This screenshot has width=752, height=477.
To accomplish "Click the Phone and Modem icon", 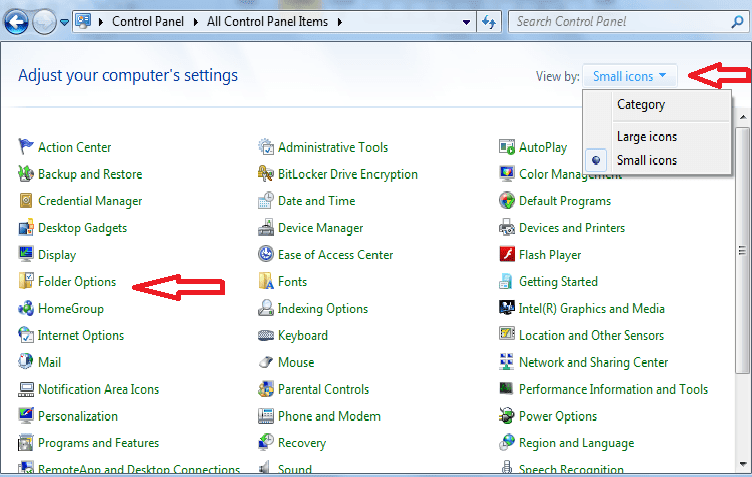I will coord(266,416).
